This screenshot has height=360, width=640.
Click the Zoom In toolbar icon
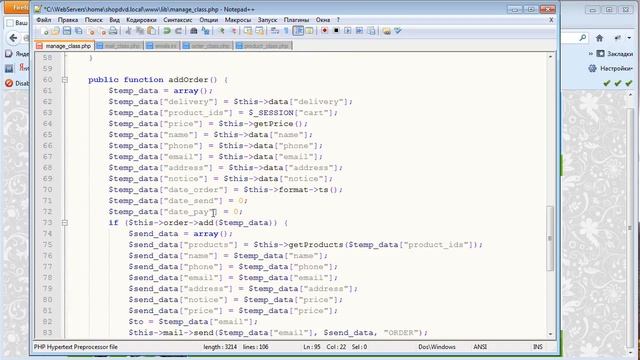222,31
